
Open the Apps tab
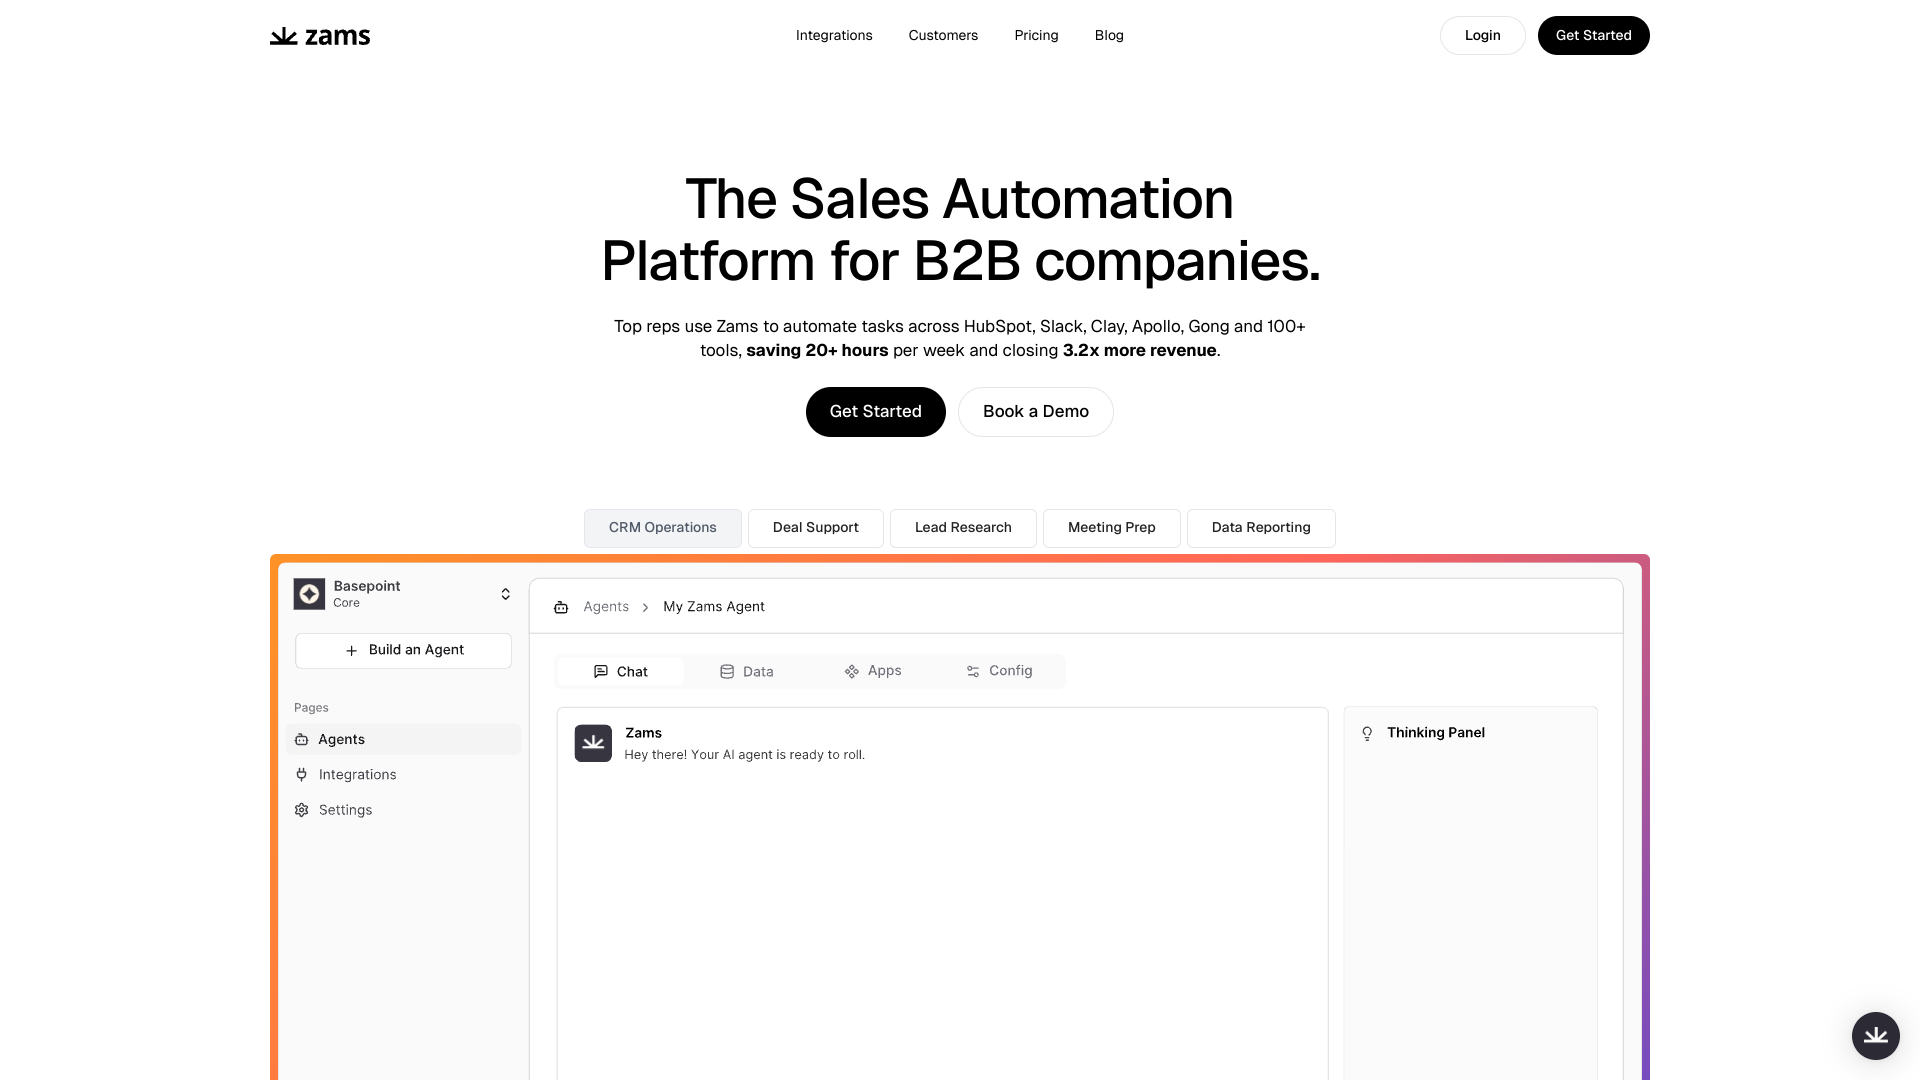pyautogui.click(x=873, y=671)
